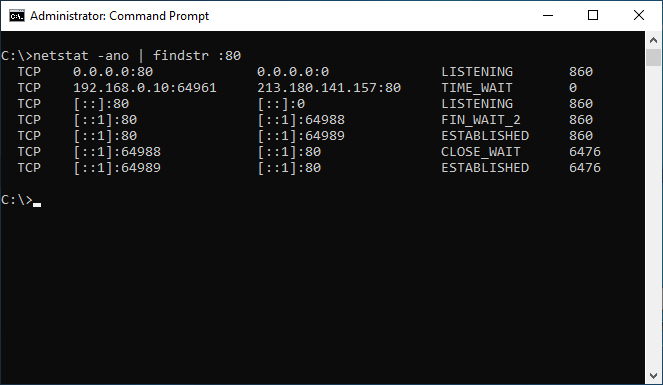
Task: Click the scrollbar down arrow
Action: [x=653, y=376]
